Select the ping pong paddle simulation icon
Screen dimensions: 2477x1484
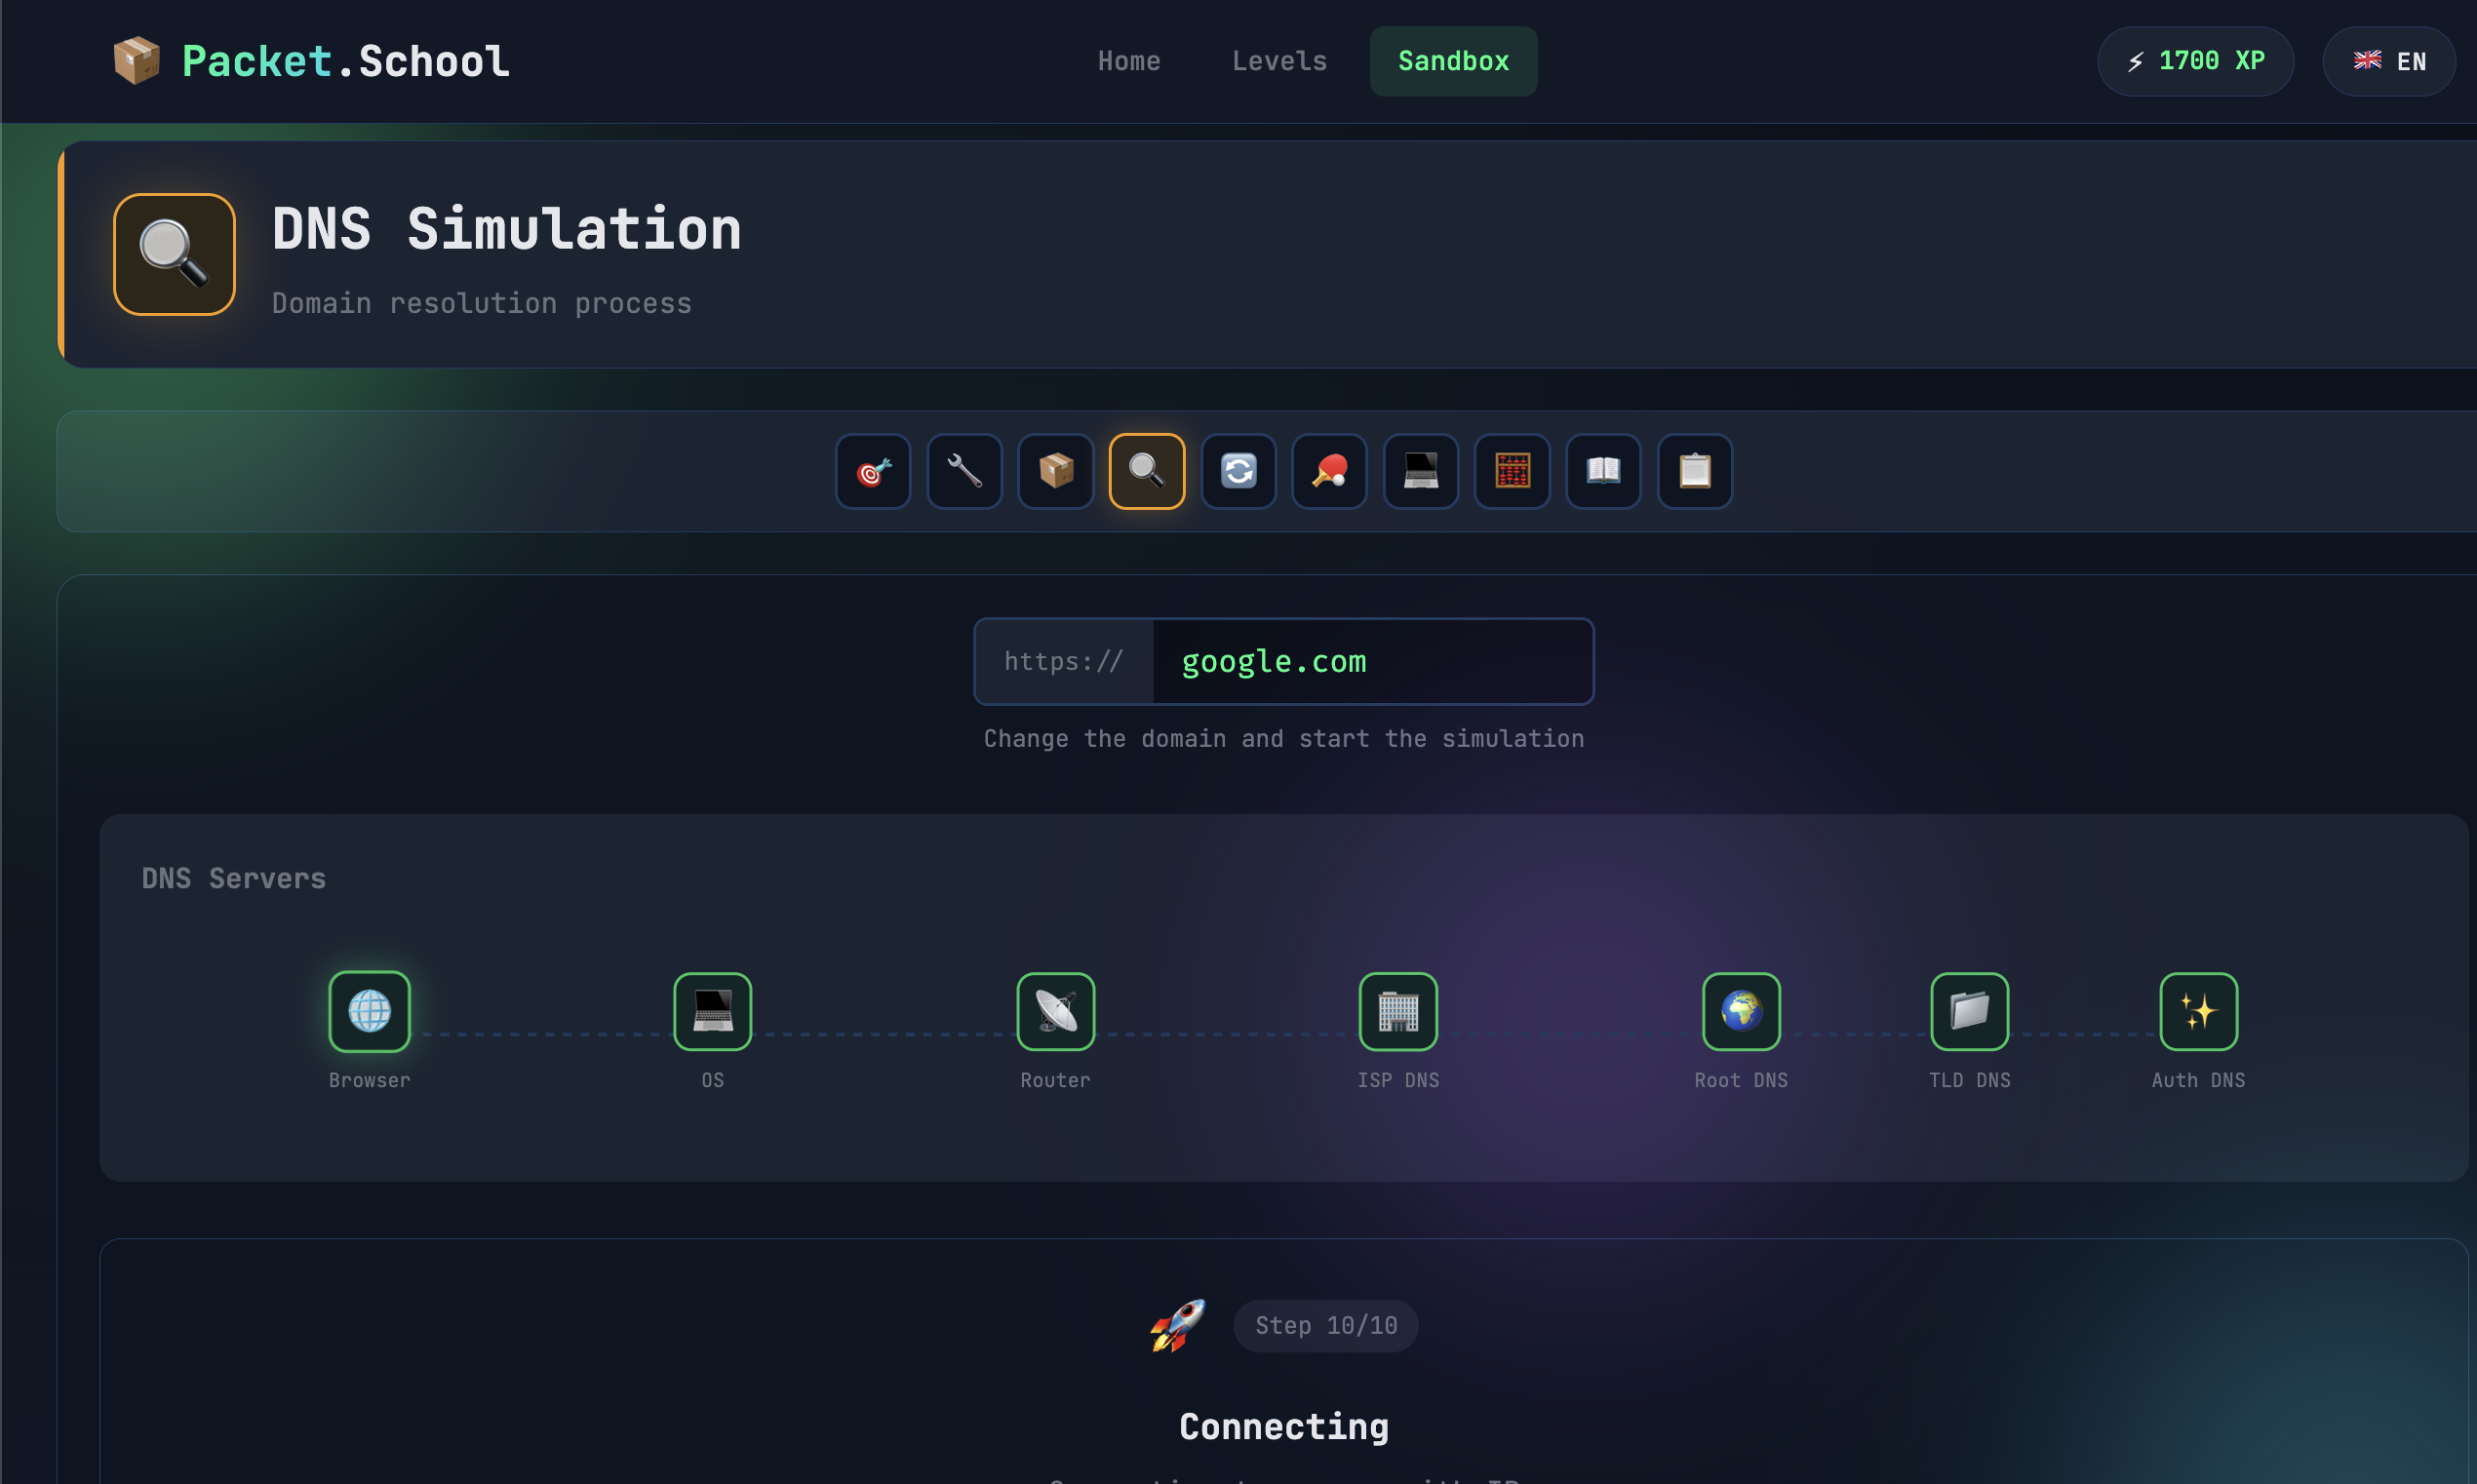point(1329,471)
